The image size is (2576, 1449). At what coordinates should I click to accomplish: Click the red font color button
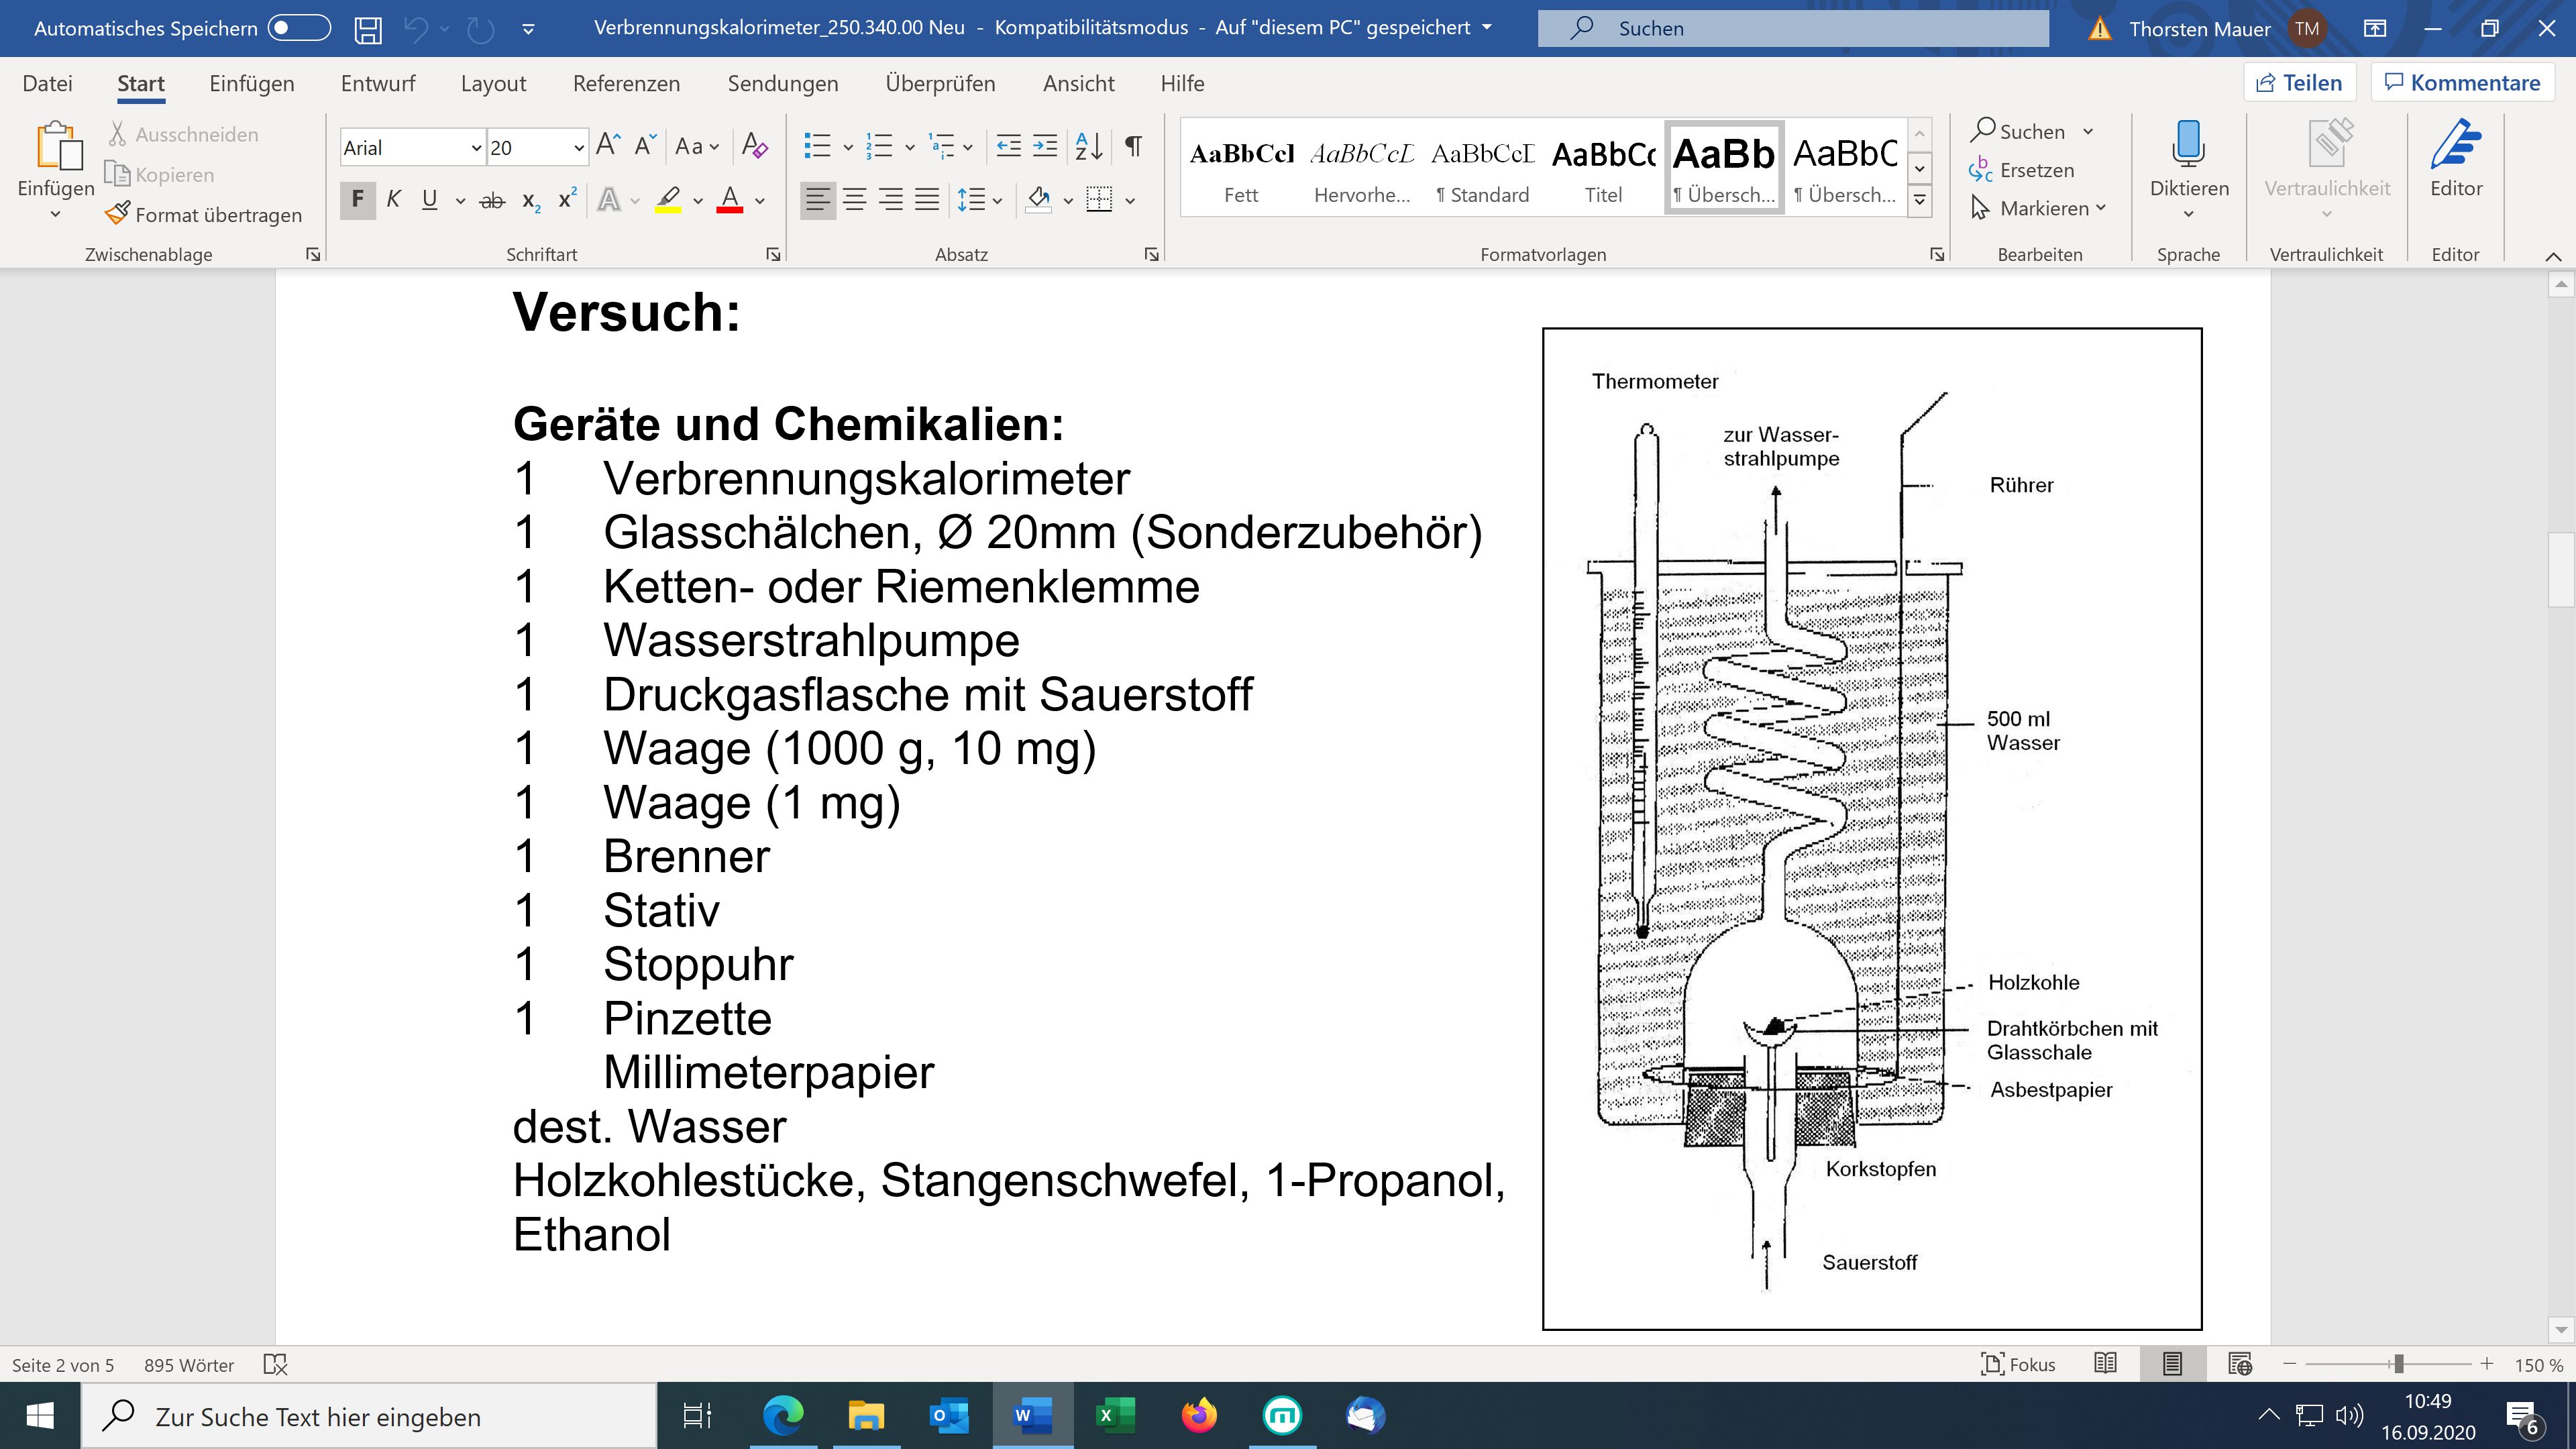[730, 200]
